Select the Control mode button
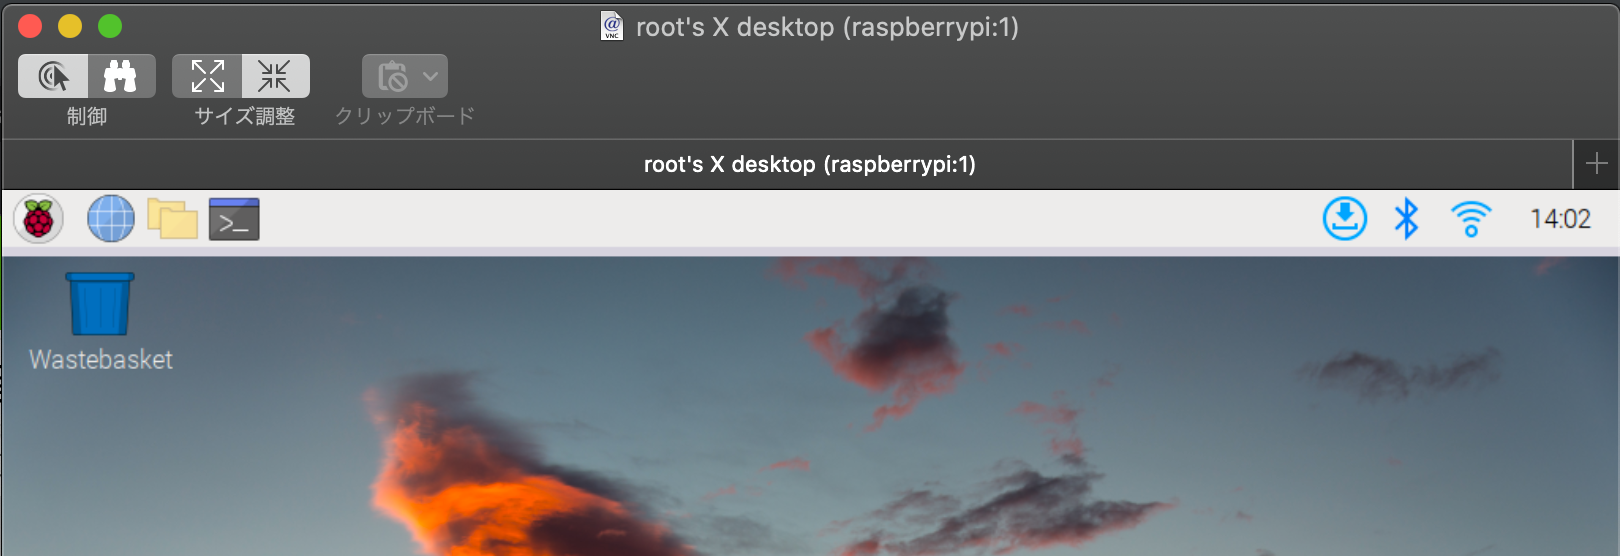1620x556 pixels. (x=53, y=76)
